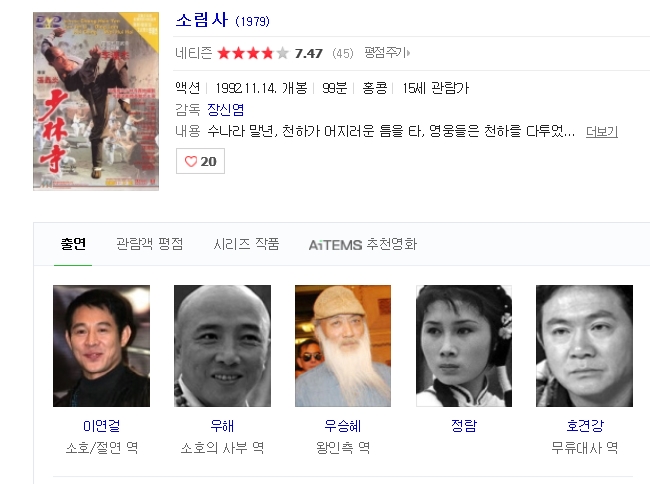Open the 우승혜 name link
Viewport: 650px width, 484px height.
(343, 426)
